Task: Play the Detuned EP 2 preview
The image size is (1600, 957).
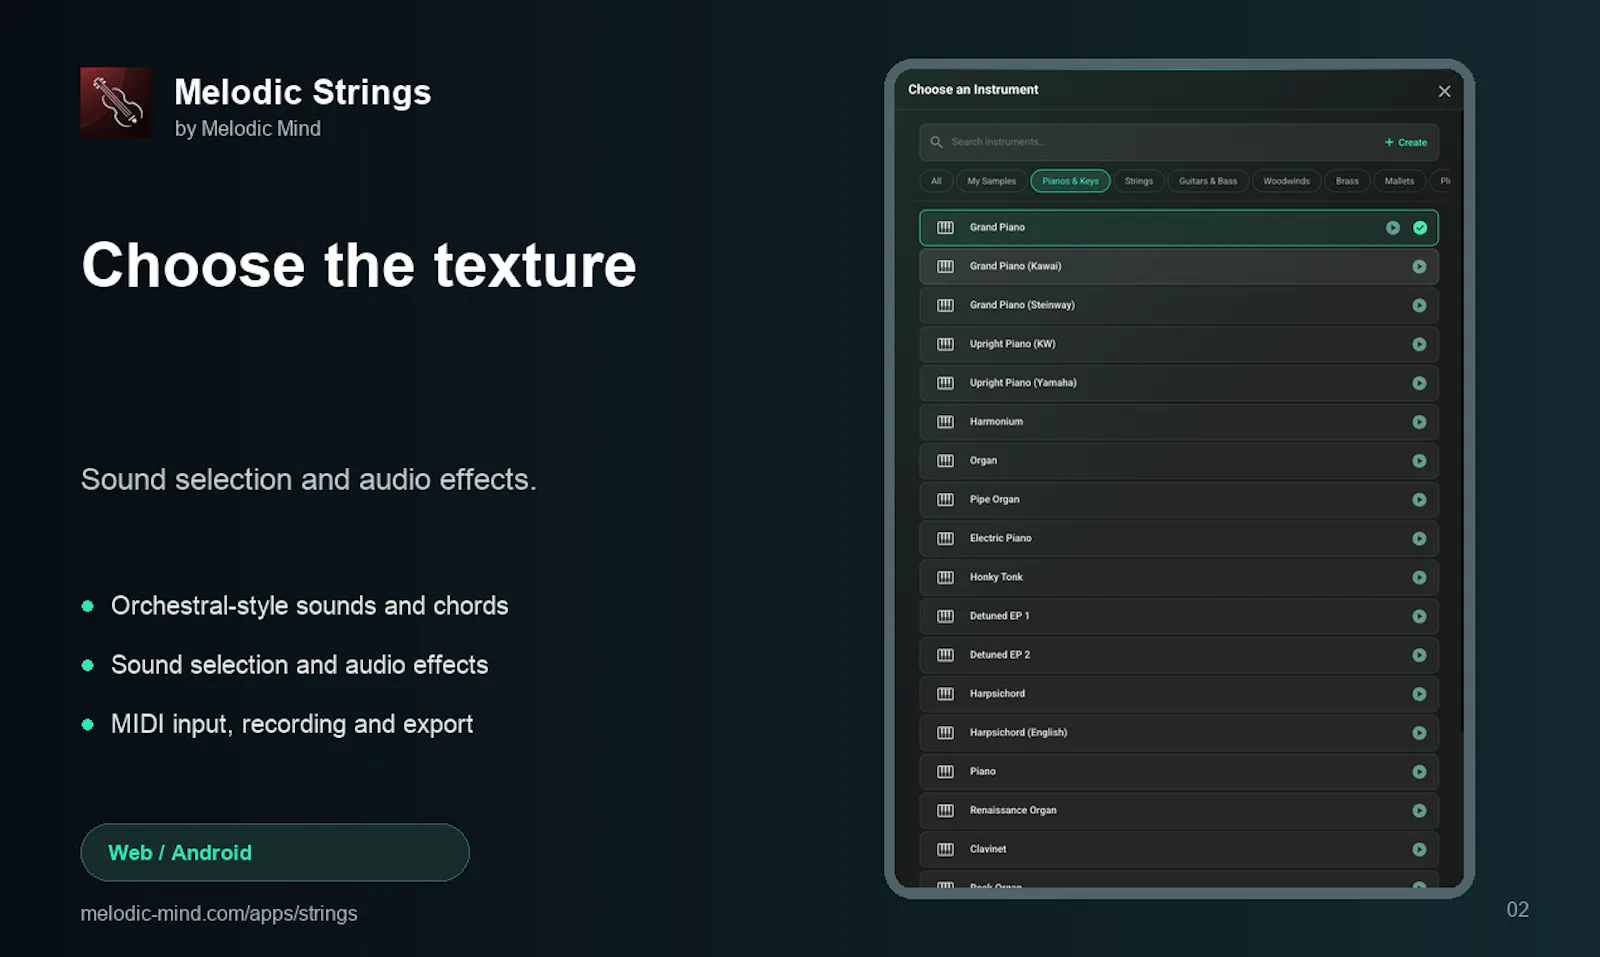Action: 1419,655
